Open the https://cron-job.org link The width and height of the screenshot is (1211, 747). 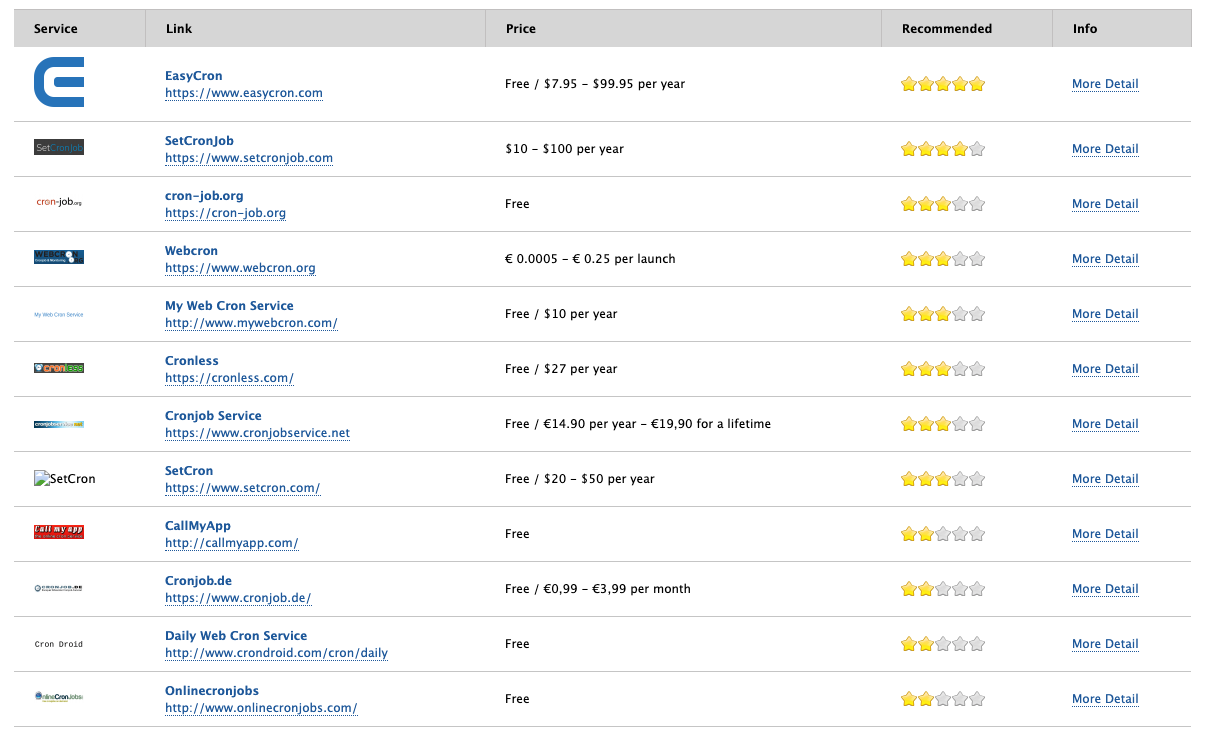pyautogui.click(x=226, y=213)
